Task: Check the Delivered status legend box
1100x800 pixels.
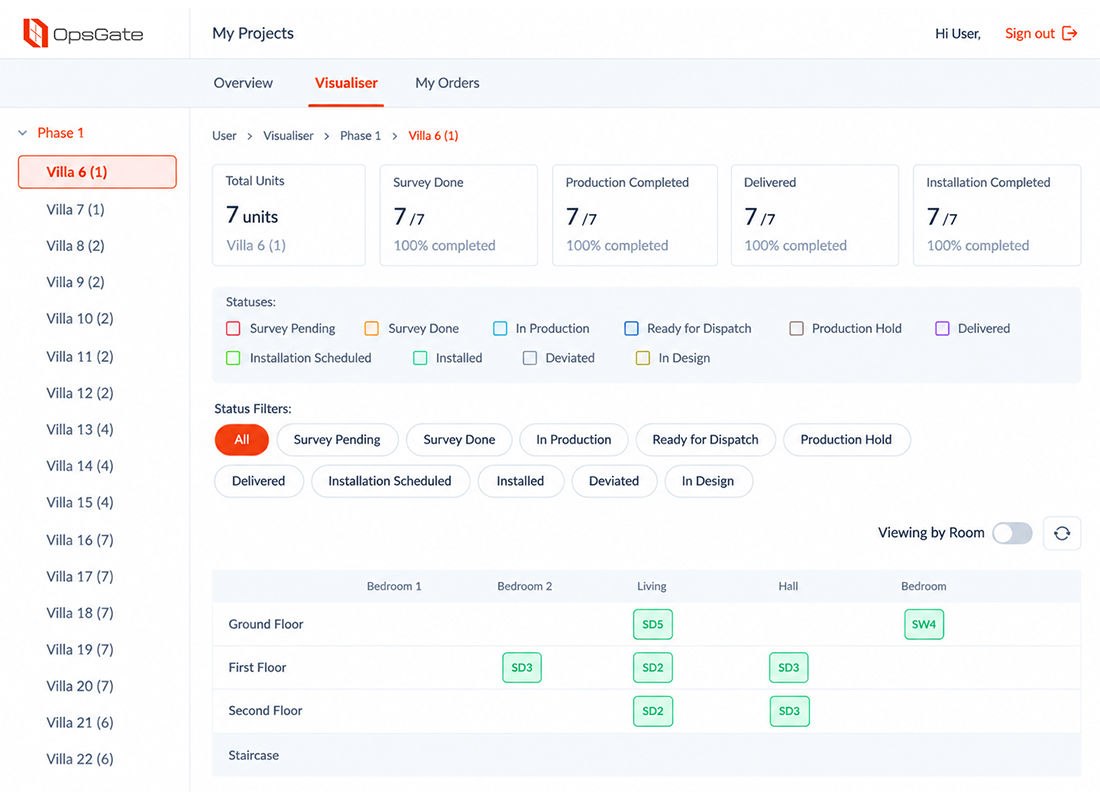Action: tap(942, 328)
